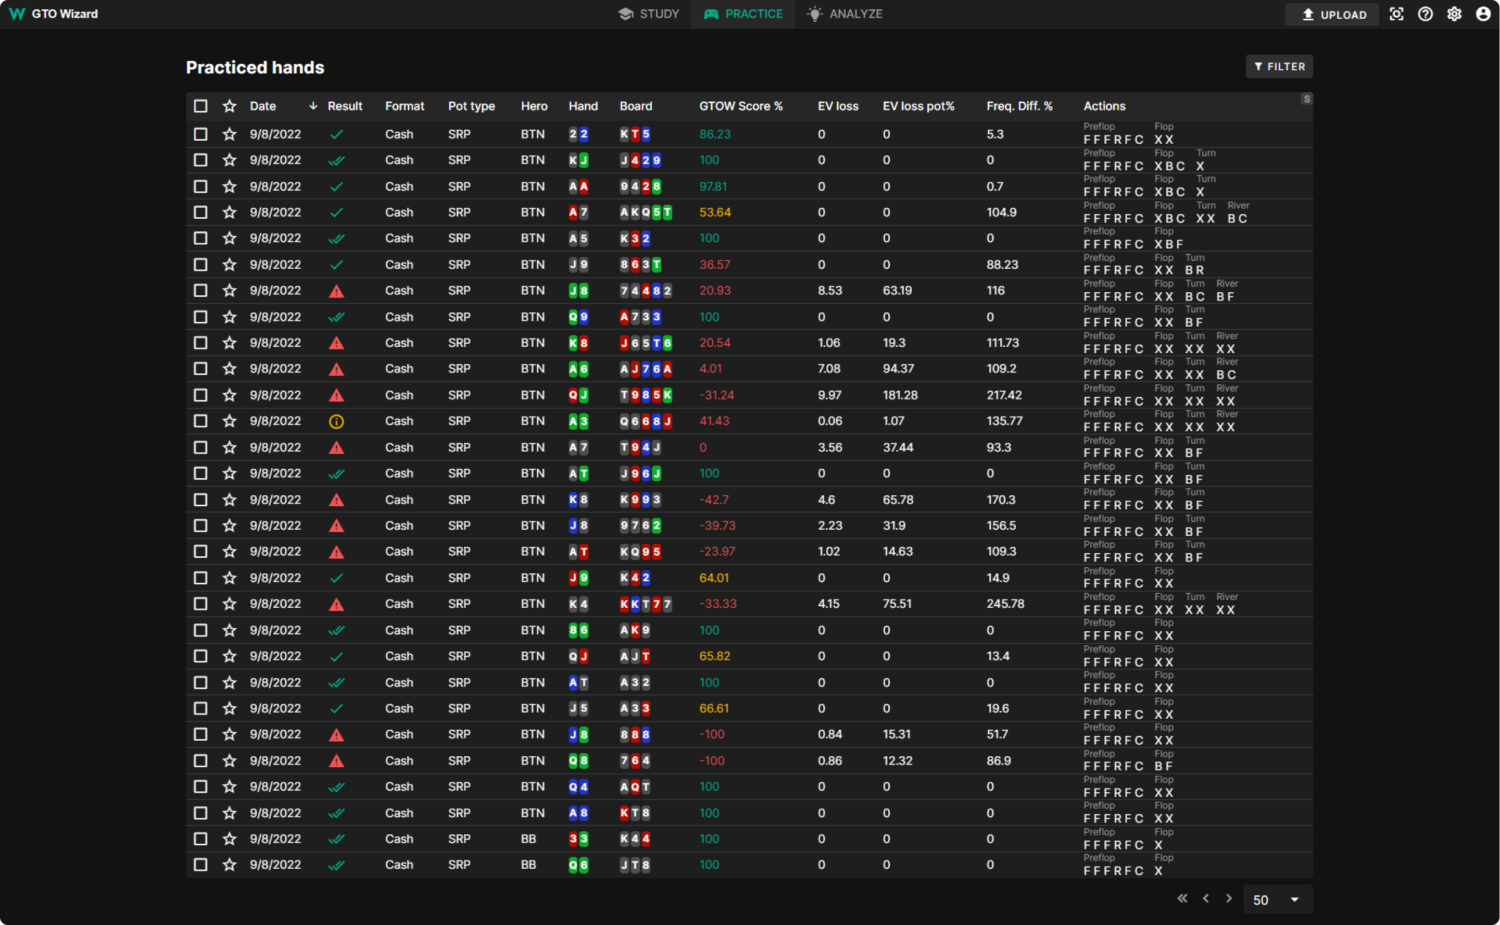Click the Actions column header
The height and width of the screenshot is (925, 1500).
point(1104,106)
